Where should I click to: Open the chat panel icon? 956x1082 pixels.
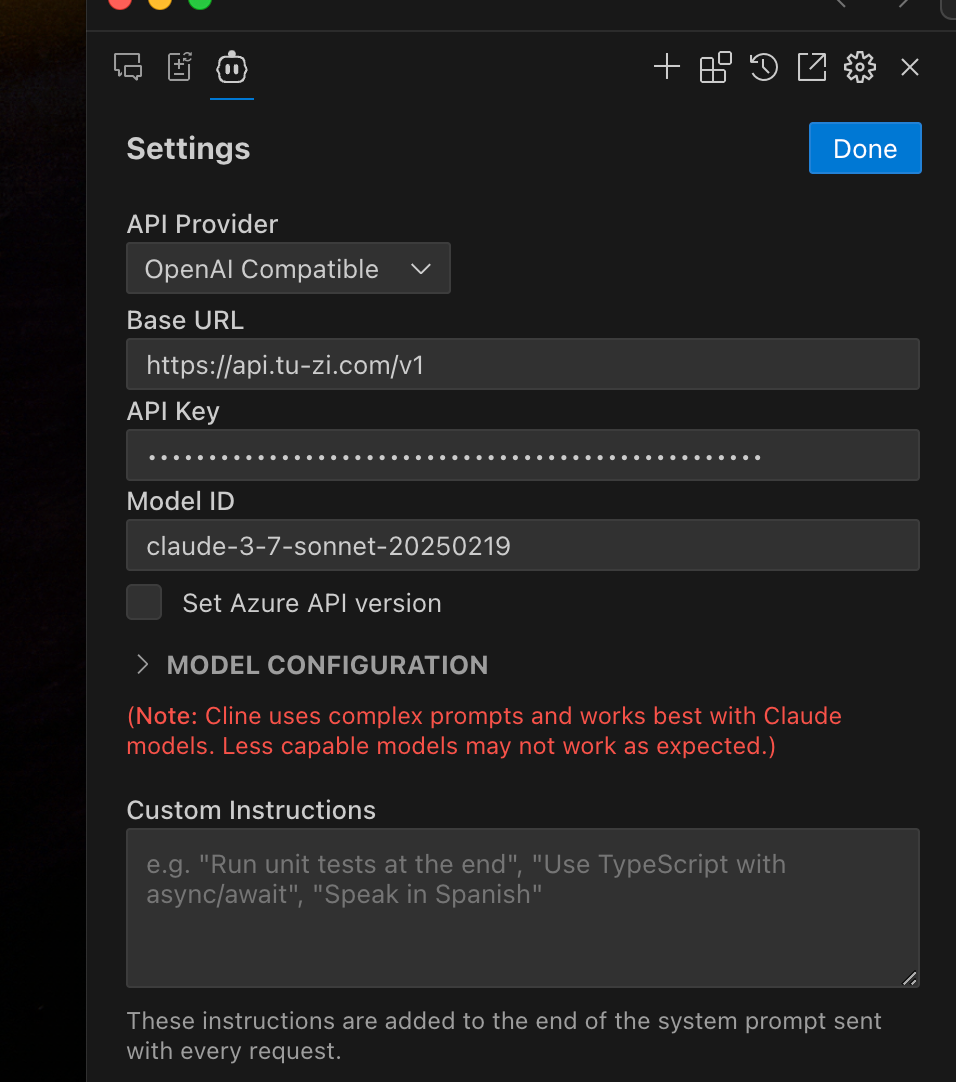coord(128,68)
